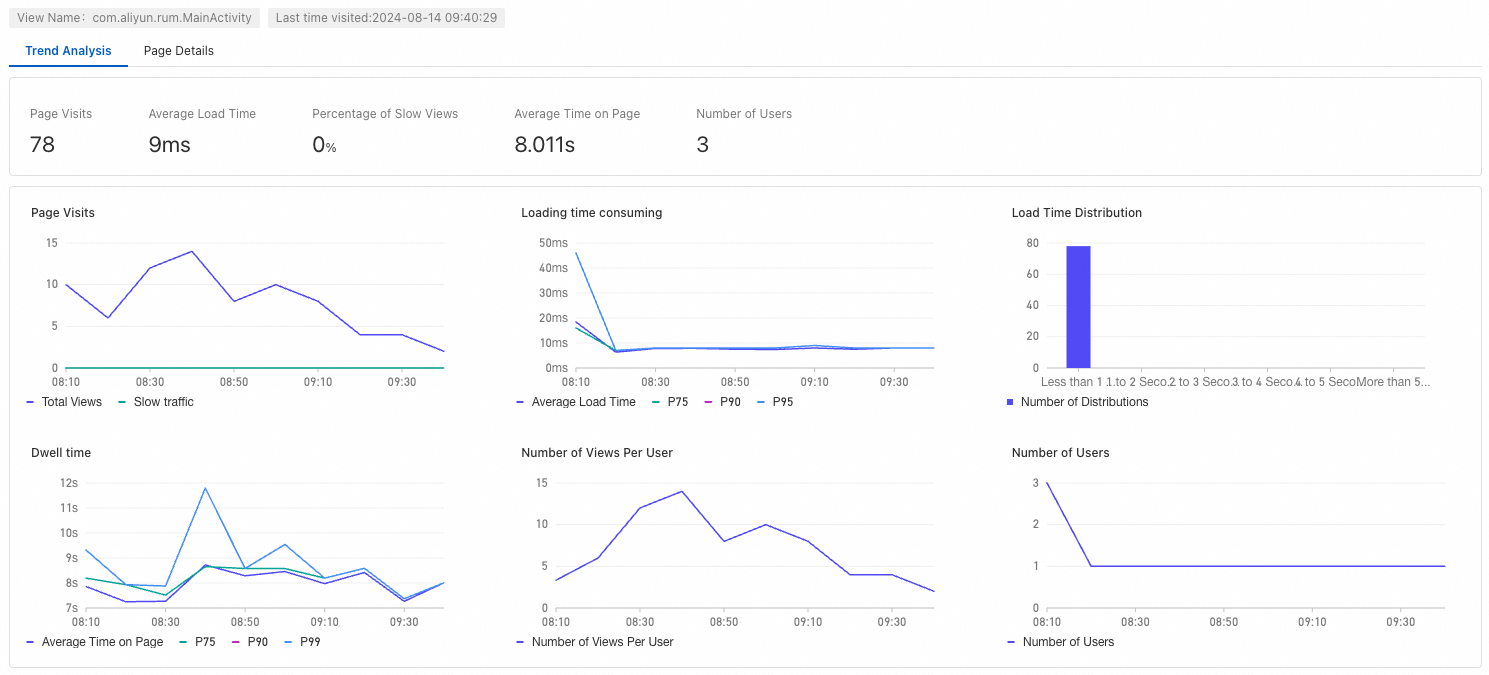The image size is (1489, 675).
Task: Click the Last time visited timestamp tag
Action: click(386, 18)
